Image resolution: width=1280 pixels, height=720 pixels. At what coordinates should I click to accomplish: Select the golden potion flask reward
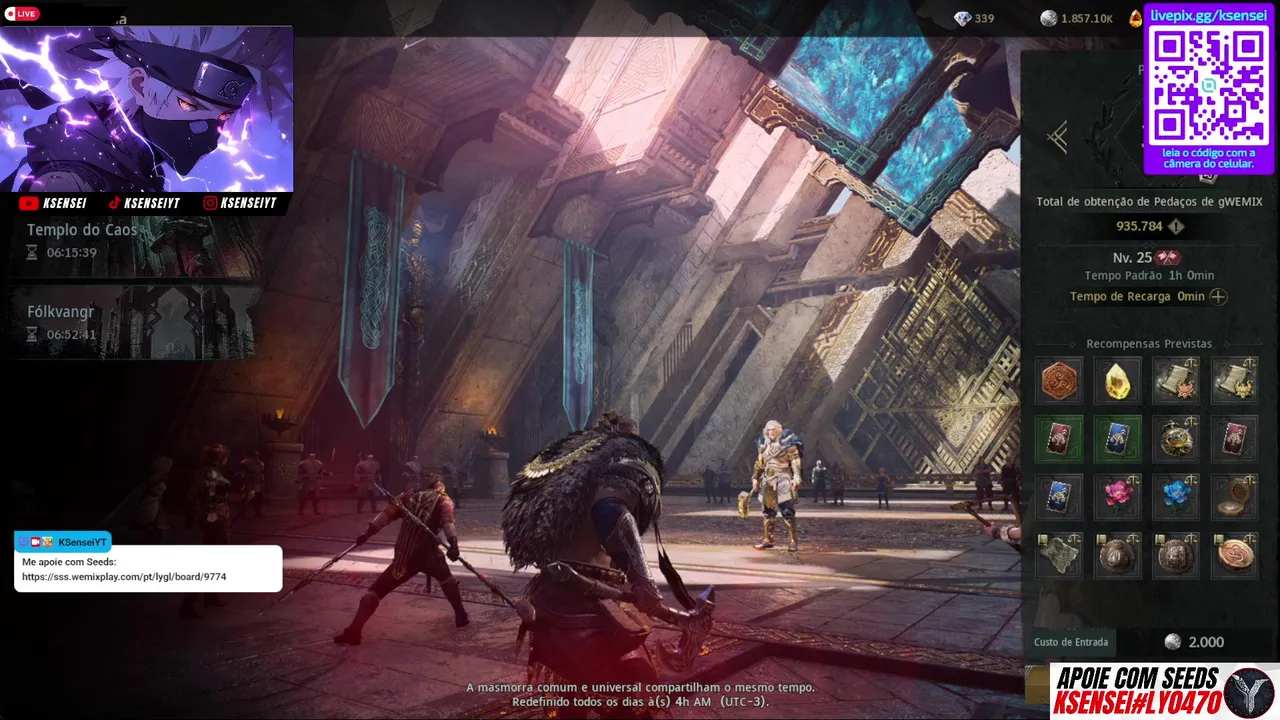coord(1176,439)
